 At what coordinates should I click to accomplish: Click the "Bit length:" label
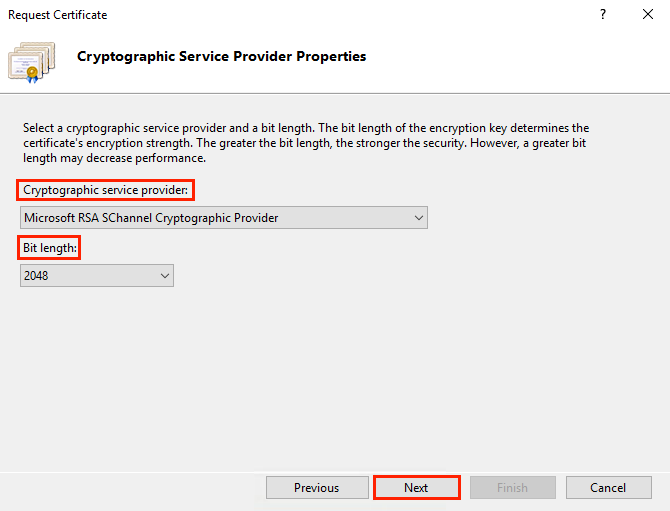pyautogui.click(x=50, y=247)
